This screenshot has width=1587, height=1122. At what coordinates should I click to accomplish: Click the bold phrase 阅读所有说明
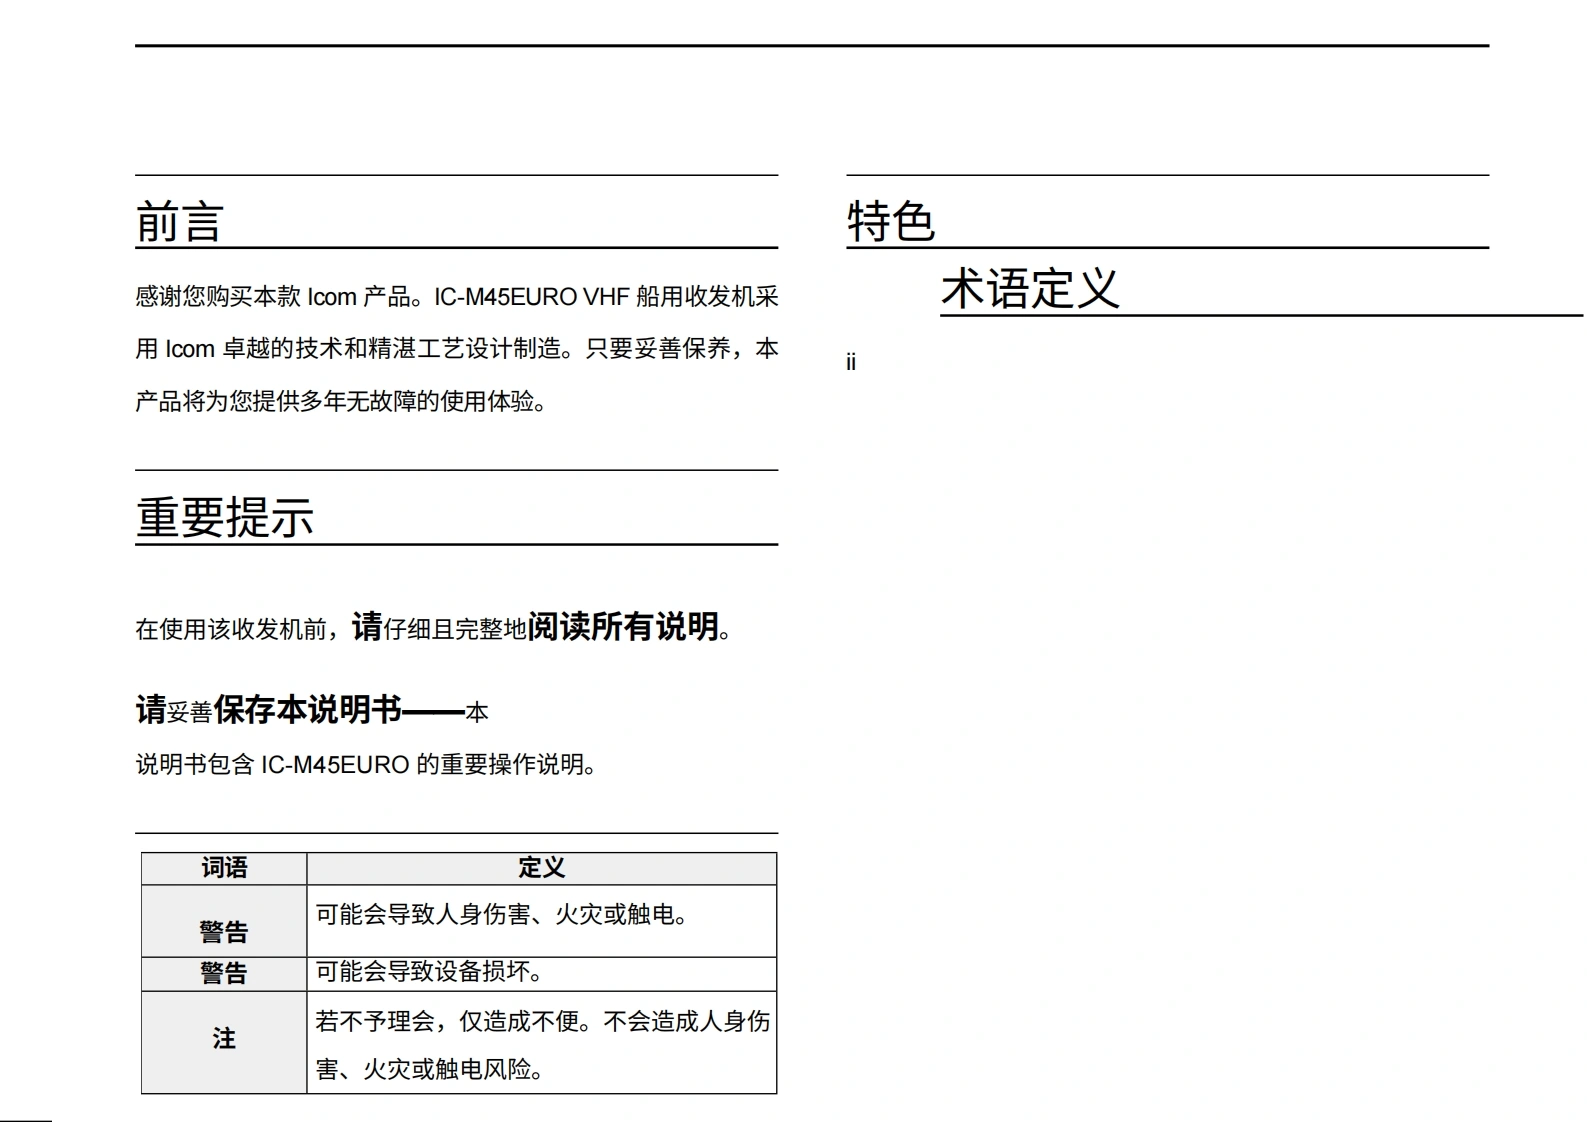coord(623,627)
